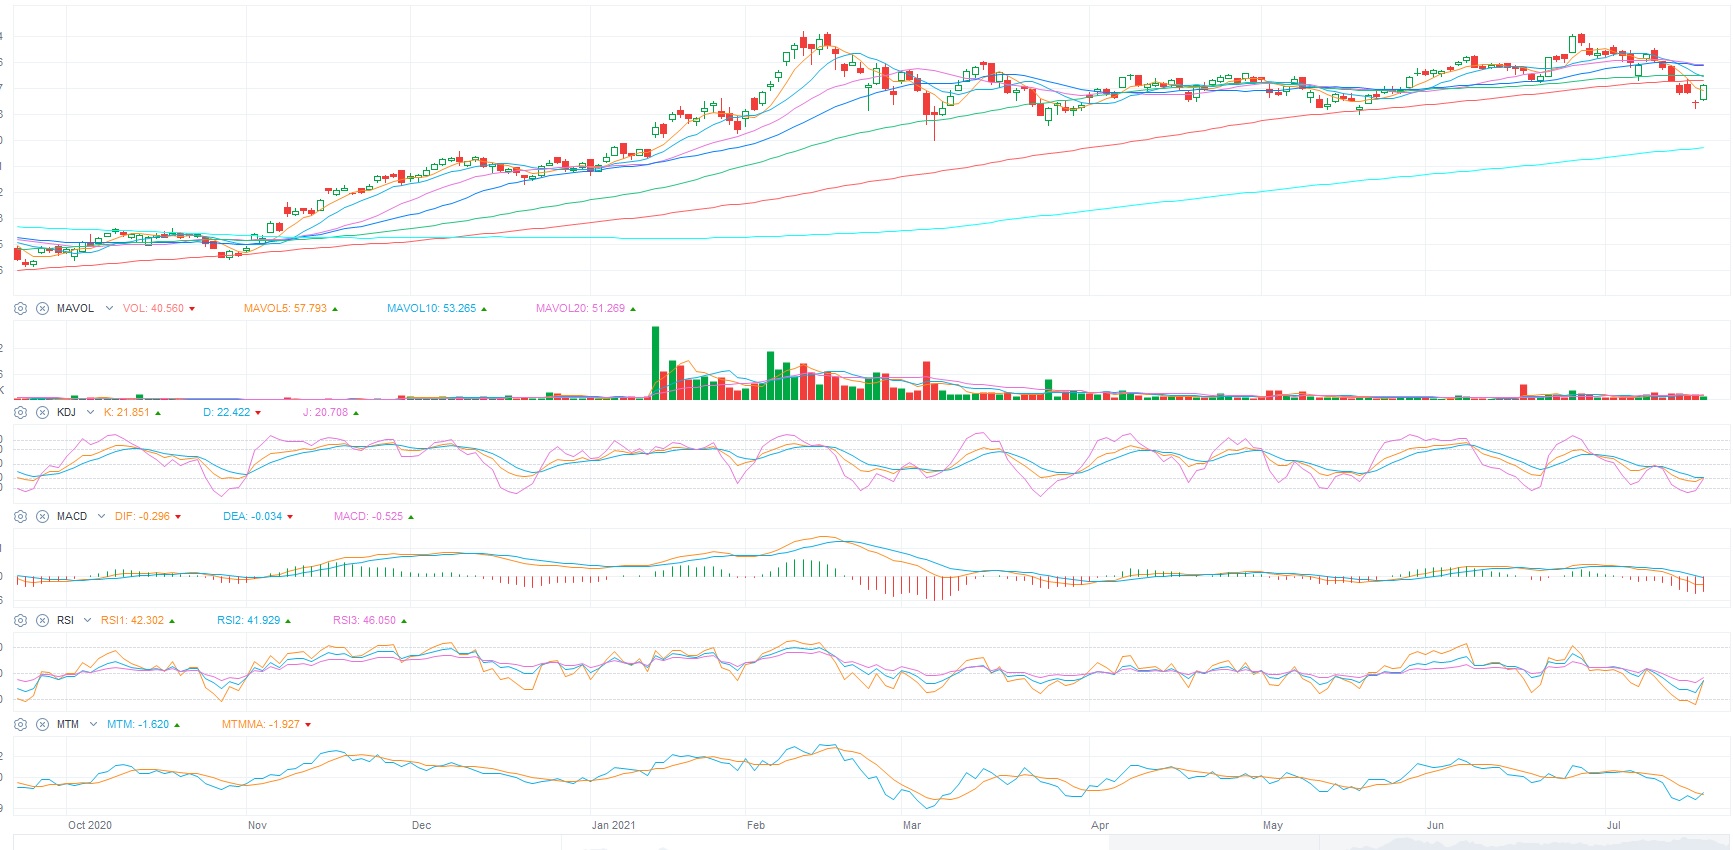Click the tallest green volume bar

655,362
